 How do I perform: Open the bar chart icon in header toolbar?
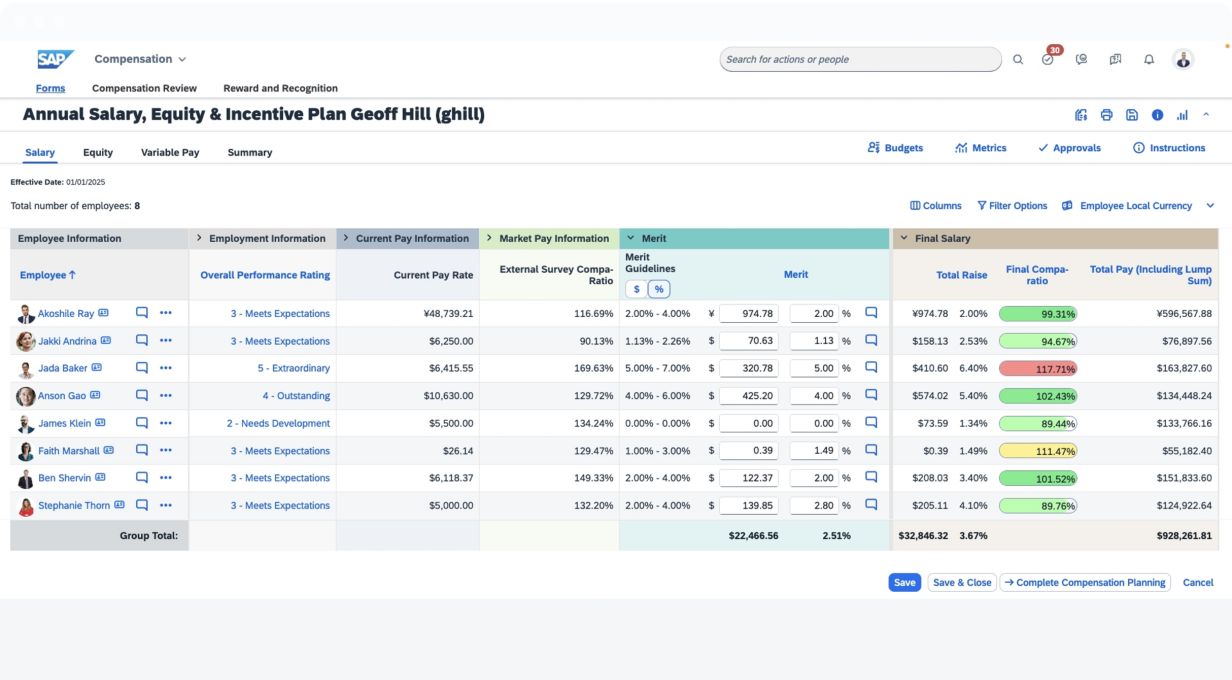pyautogui.click(x=1182, y=115)
